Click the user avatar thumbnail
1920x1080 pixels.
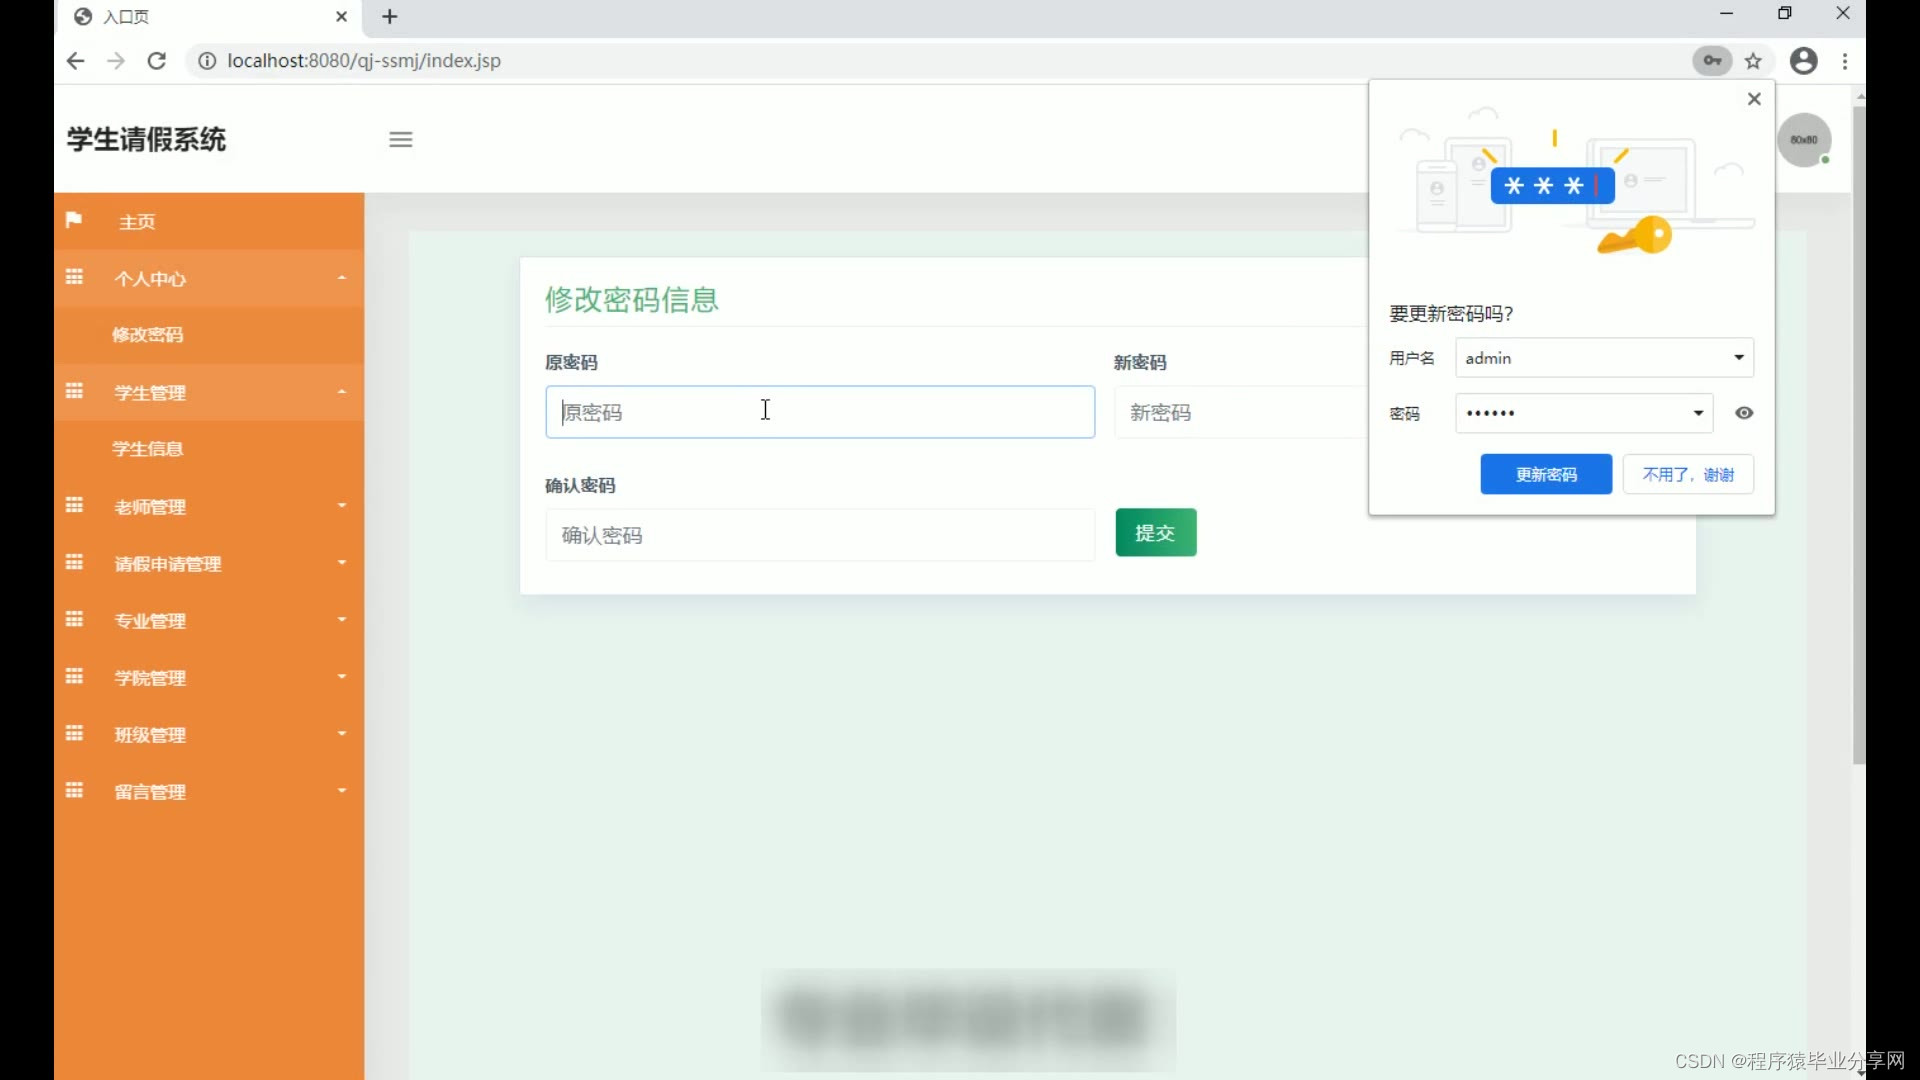point(1804,140)
